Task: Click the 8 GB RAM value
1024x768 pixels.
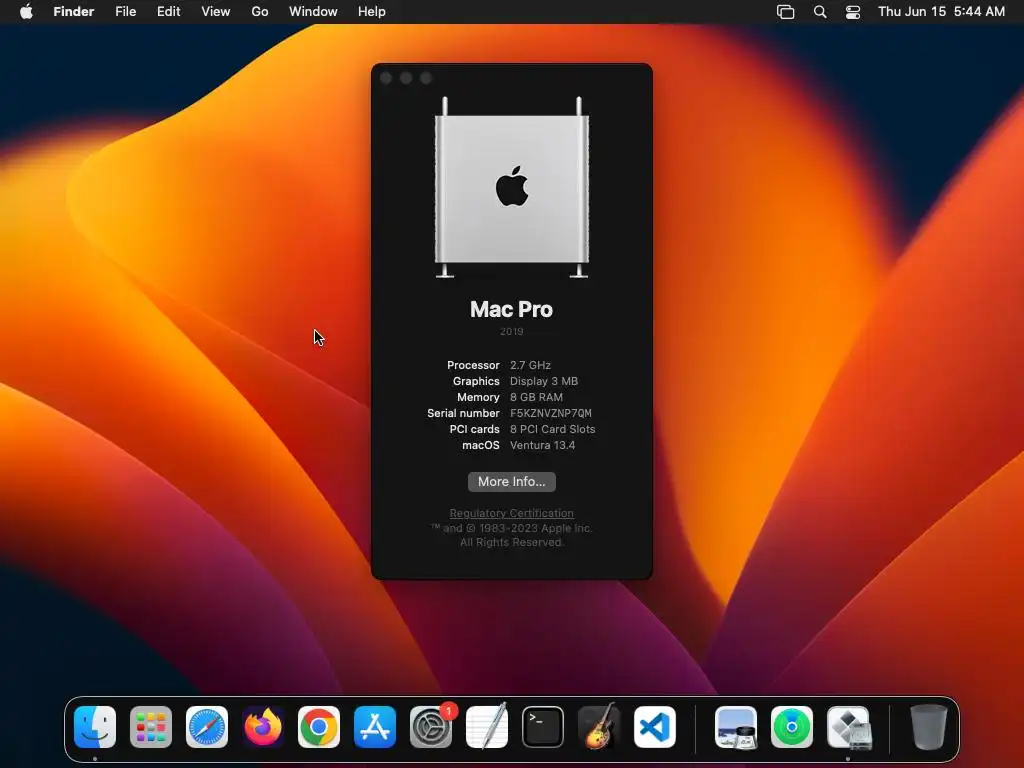Action: (x=536, y=397)
